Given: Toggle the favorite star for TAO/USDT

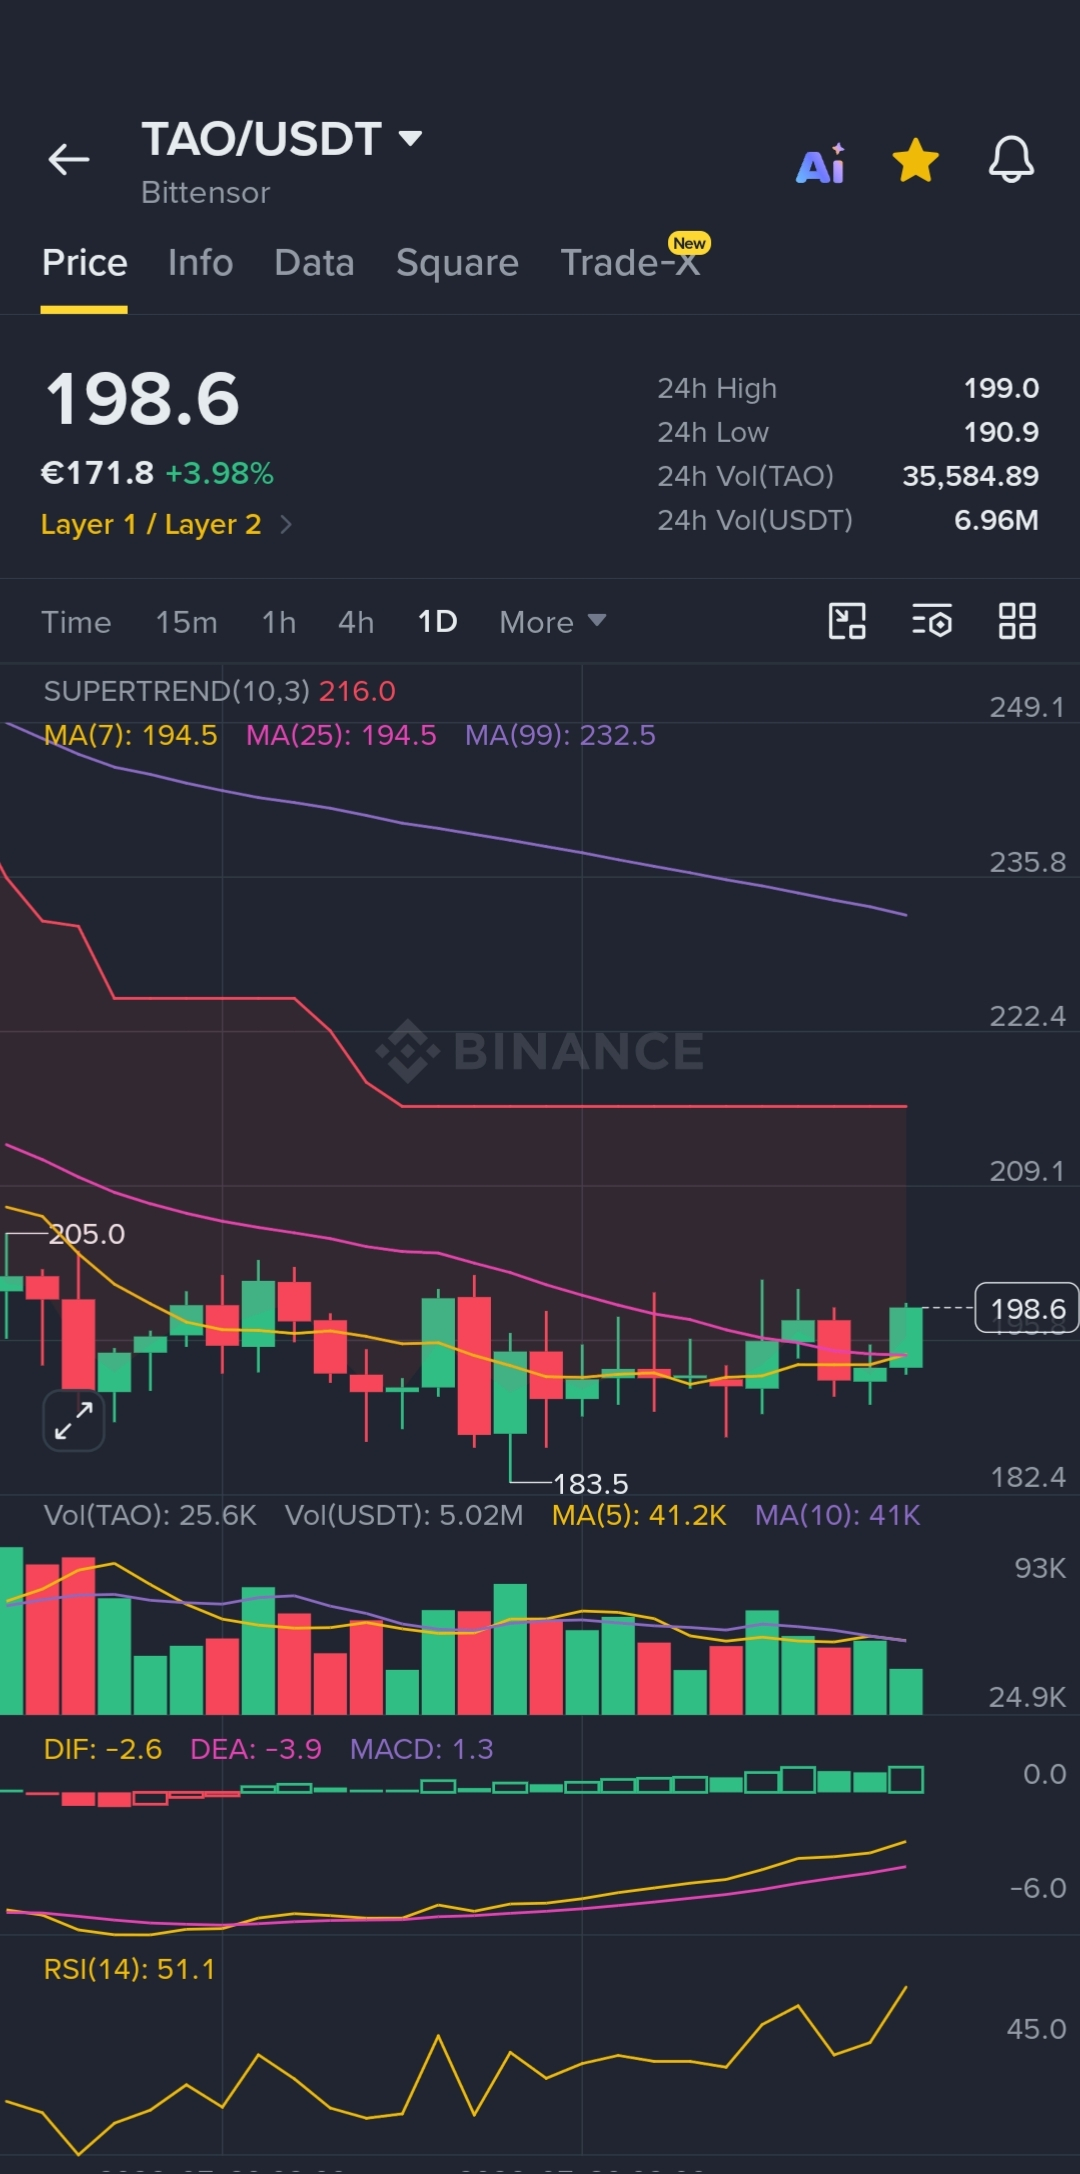Looking at the screenshot, I should (x=916, y=160).
